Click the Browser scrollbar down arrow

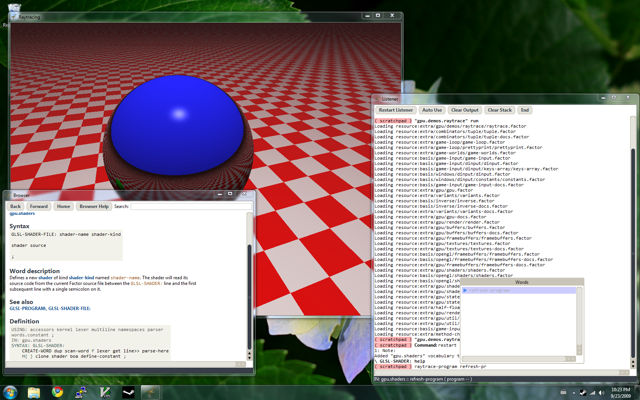pyautogui.click(x=249, y=357)
